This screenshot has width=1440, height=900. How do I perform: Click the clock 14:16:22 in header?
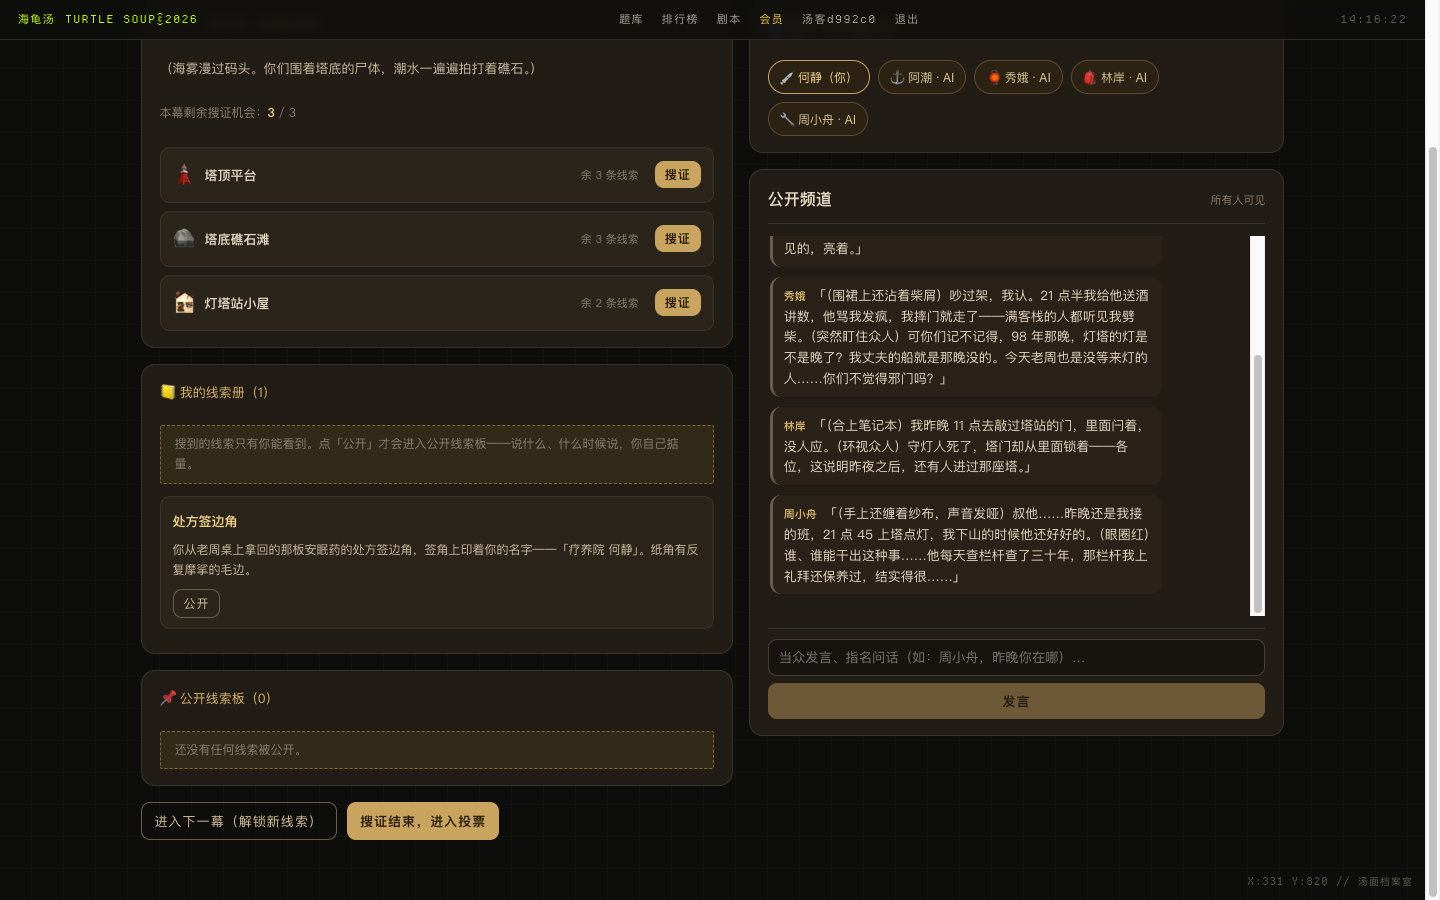click(1373, 19)
